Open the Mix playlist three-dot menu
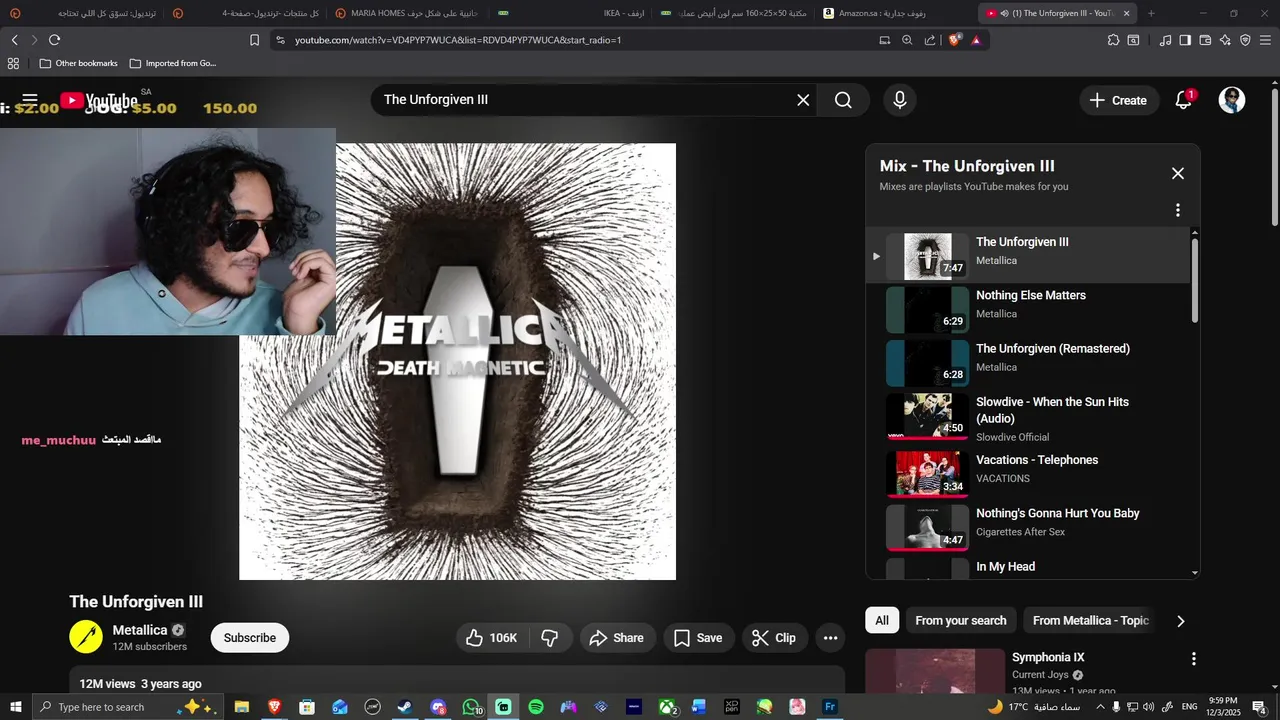This screenshot has height=720, width=1280. pos(1178,210)
